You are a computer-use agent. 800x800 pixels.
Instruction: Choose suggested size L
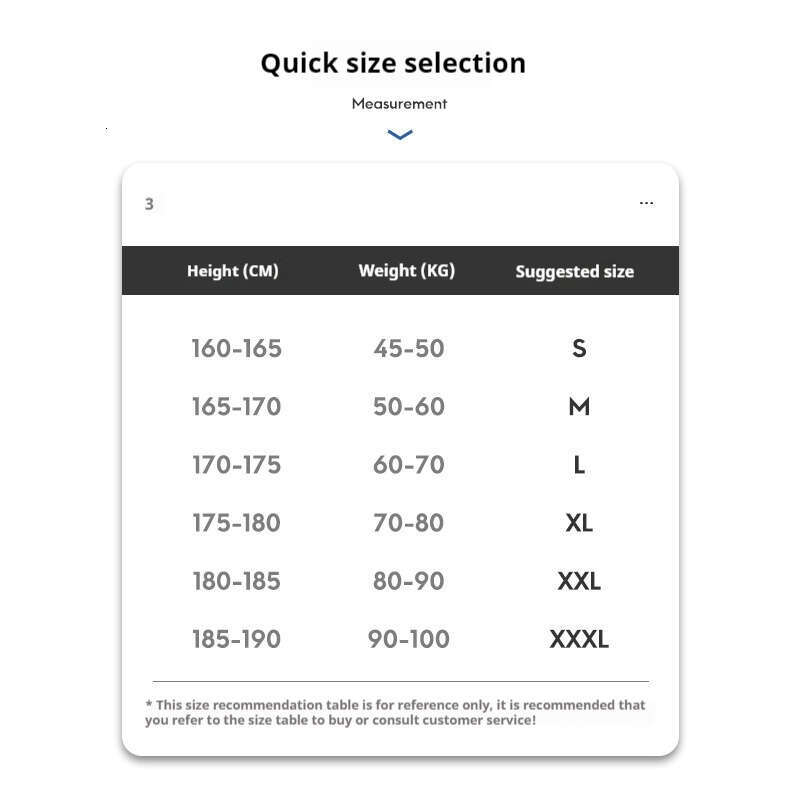[x=579, y=465]
